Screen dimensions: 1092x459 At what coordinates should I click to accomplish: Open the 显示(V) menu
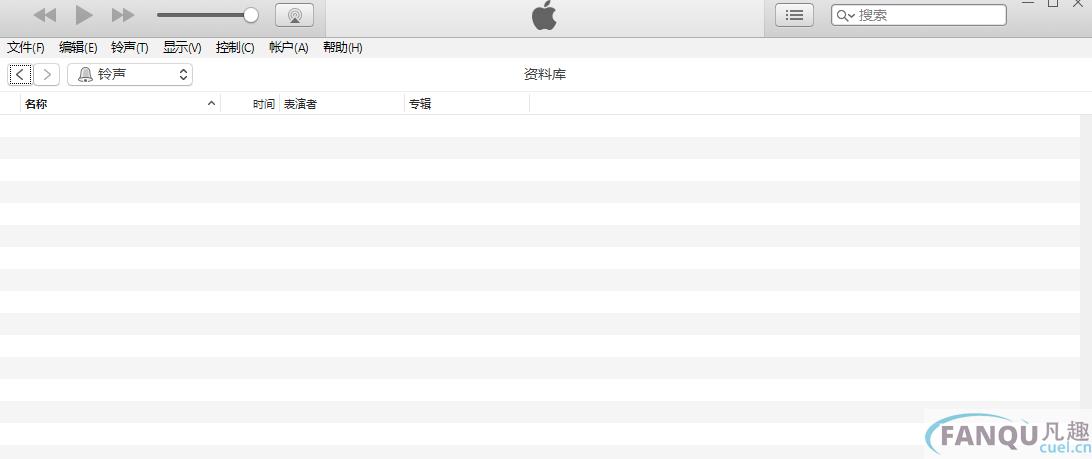click(182, 47)
